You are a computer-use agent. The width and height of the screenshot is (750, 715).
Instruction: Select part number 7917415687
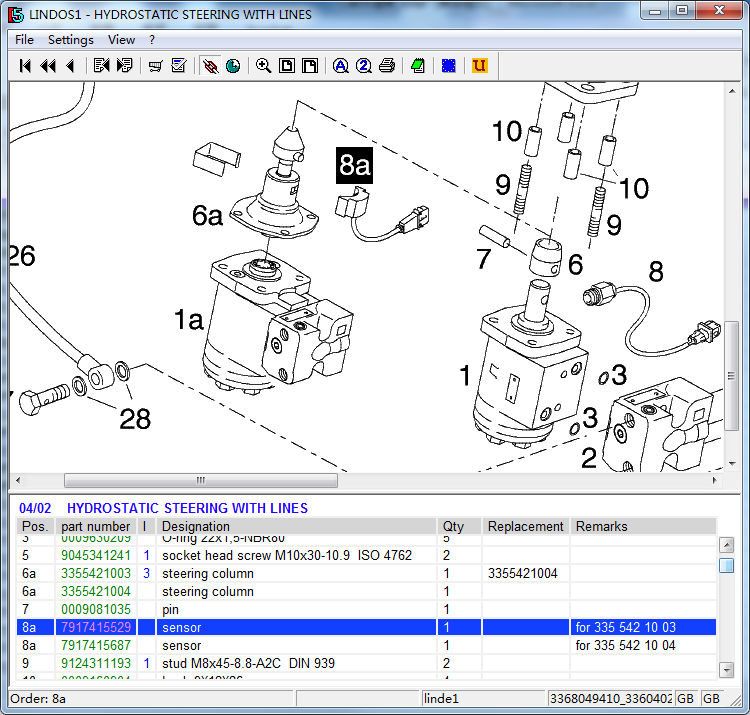tap(96, 645)
